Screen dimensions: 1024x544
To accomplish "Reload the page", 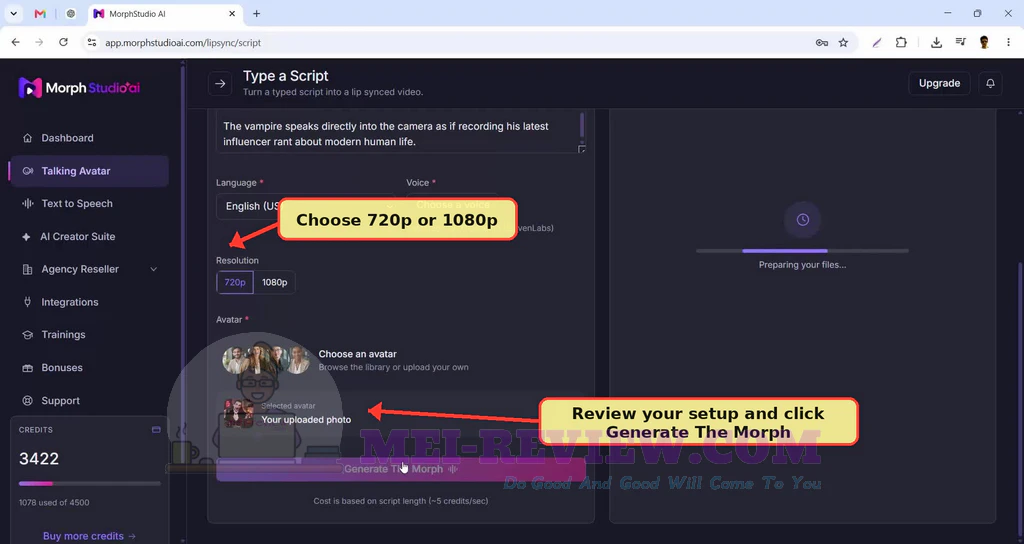I will (x=63, y=42).
